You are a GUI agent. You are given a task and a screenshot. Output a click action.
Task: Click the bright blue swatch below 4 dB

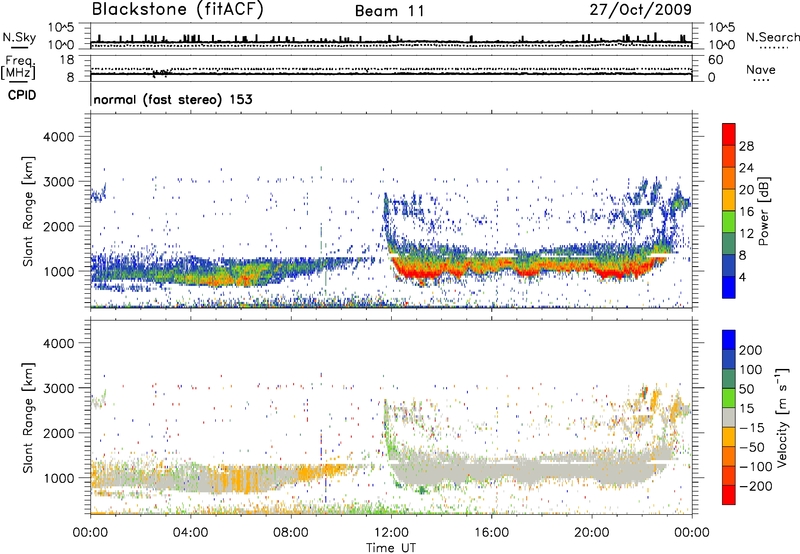(729, 287)
